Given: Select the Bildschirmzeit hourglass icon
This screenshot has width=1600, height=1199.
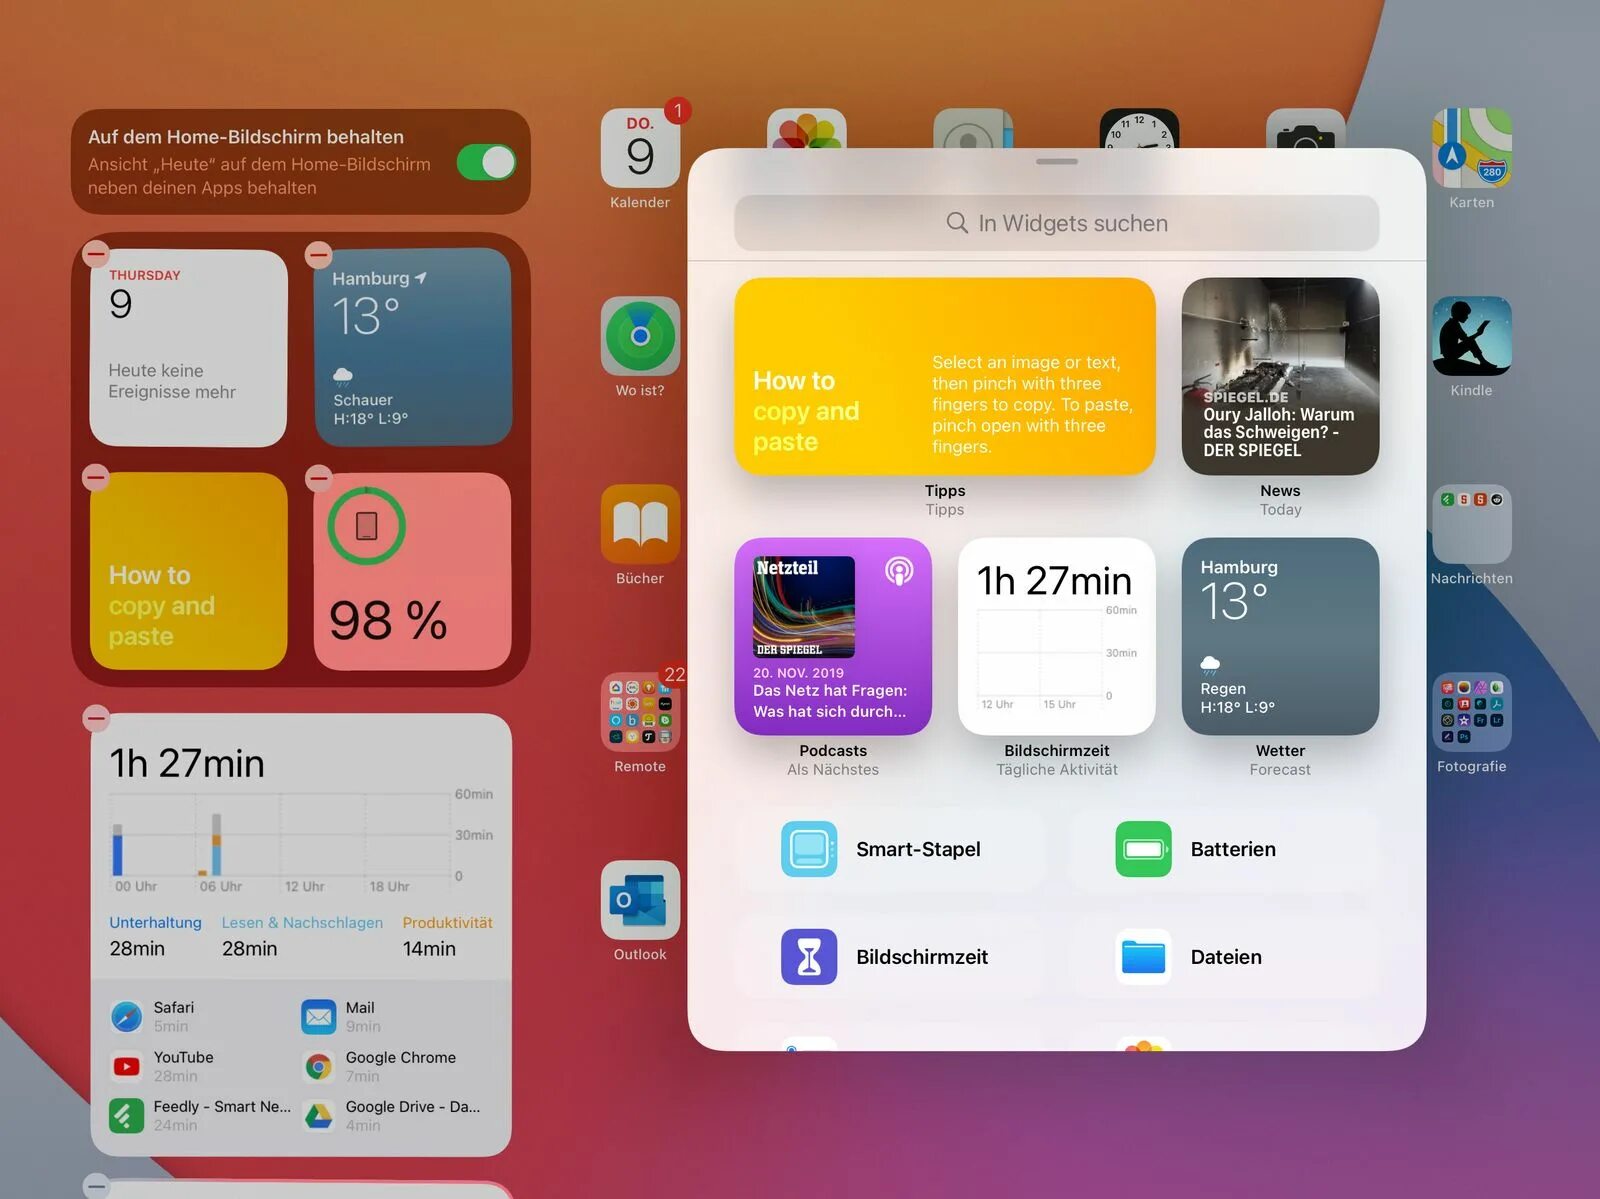Looking at the screenshot, I should tap(809, 957).
